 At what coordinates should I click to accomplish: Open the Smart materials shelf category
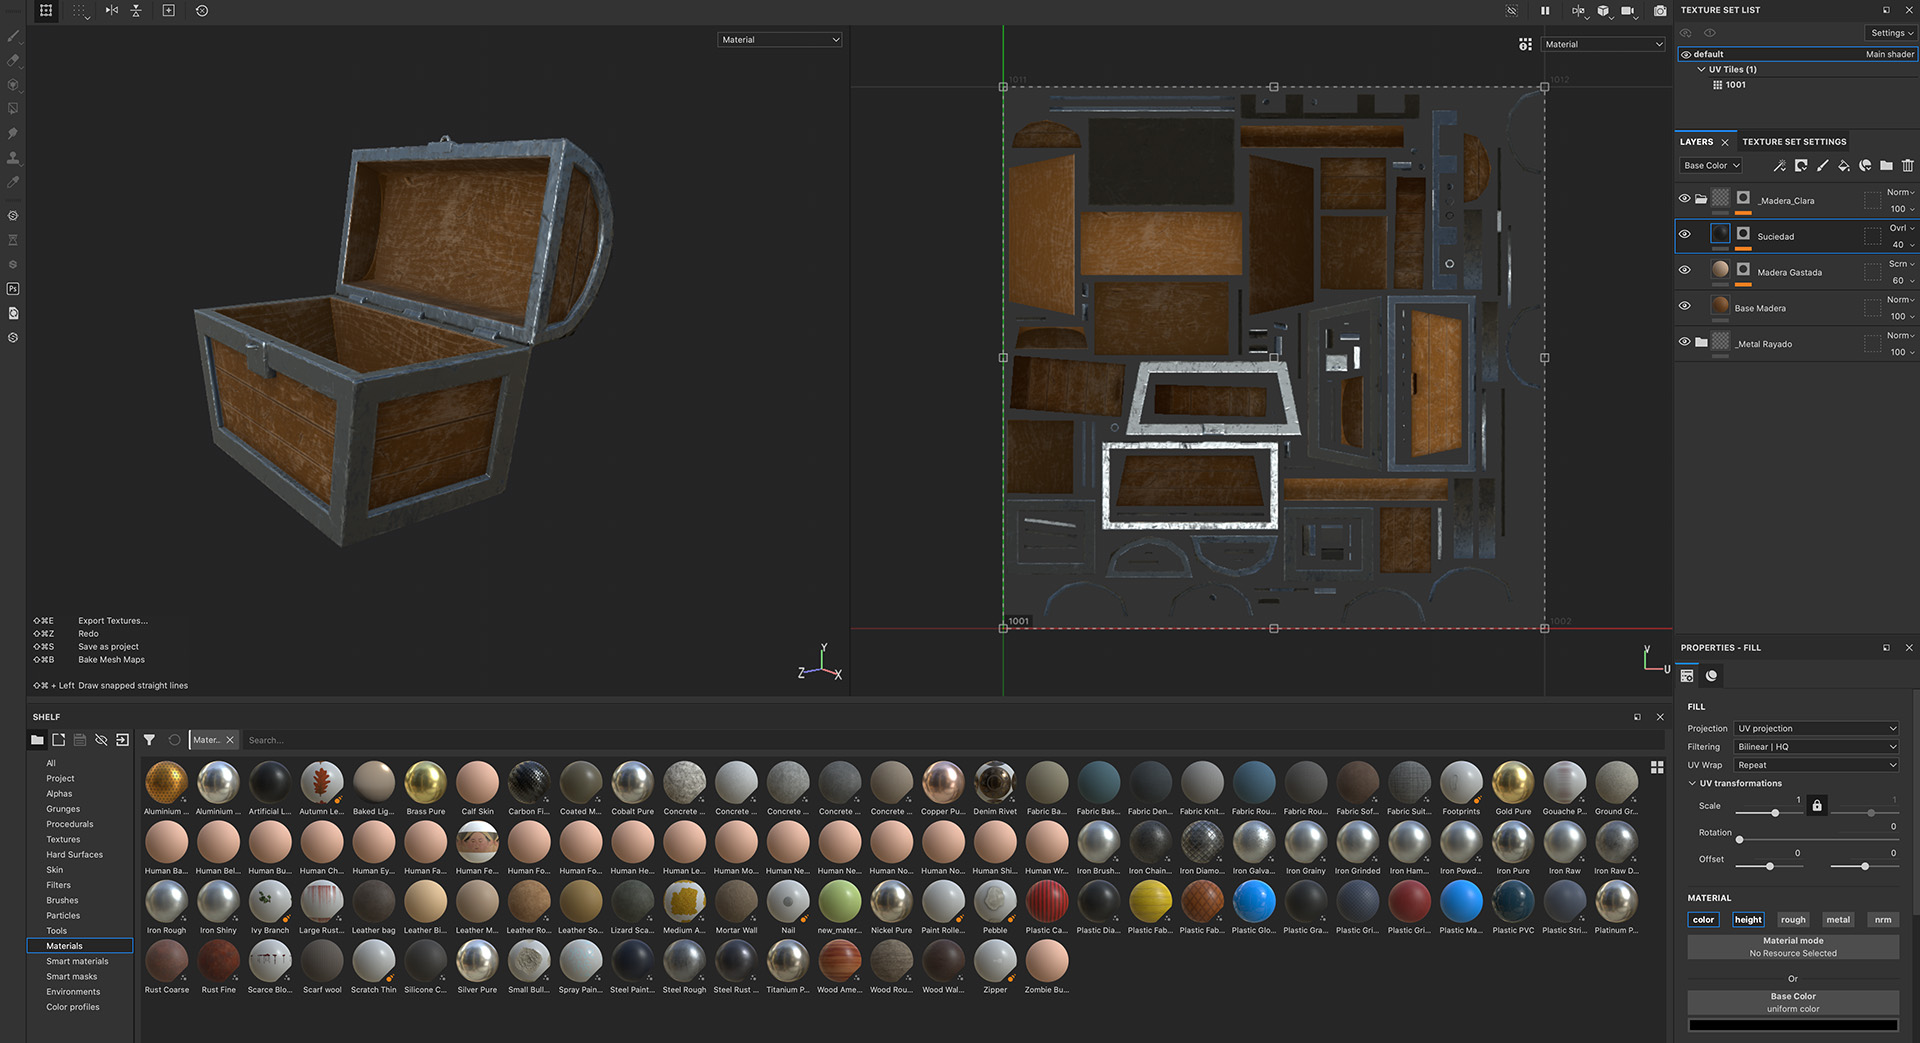click(77, 961)
